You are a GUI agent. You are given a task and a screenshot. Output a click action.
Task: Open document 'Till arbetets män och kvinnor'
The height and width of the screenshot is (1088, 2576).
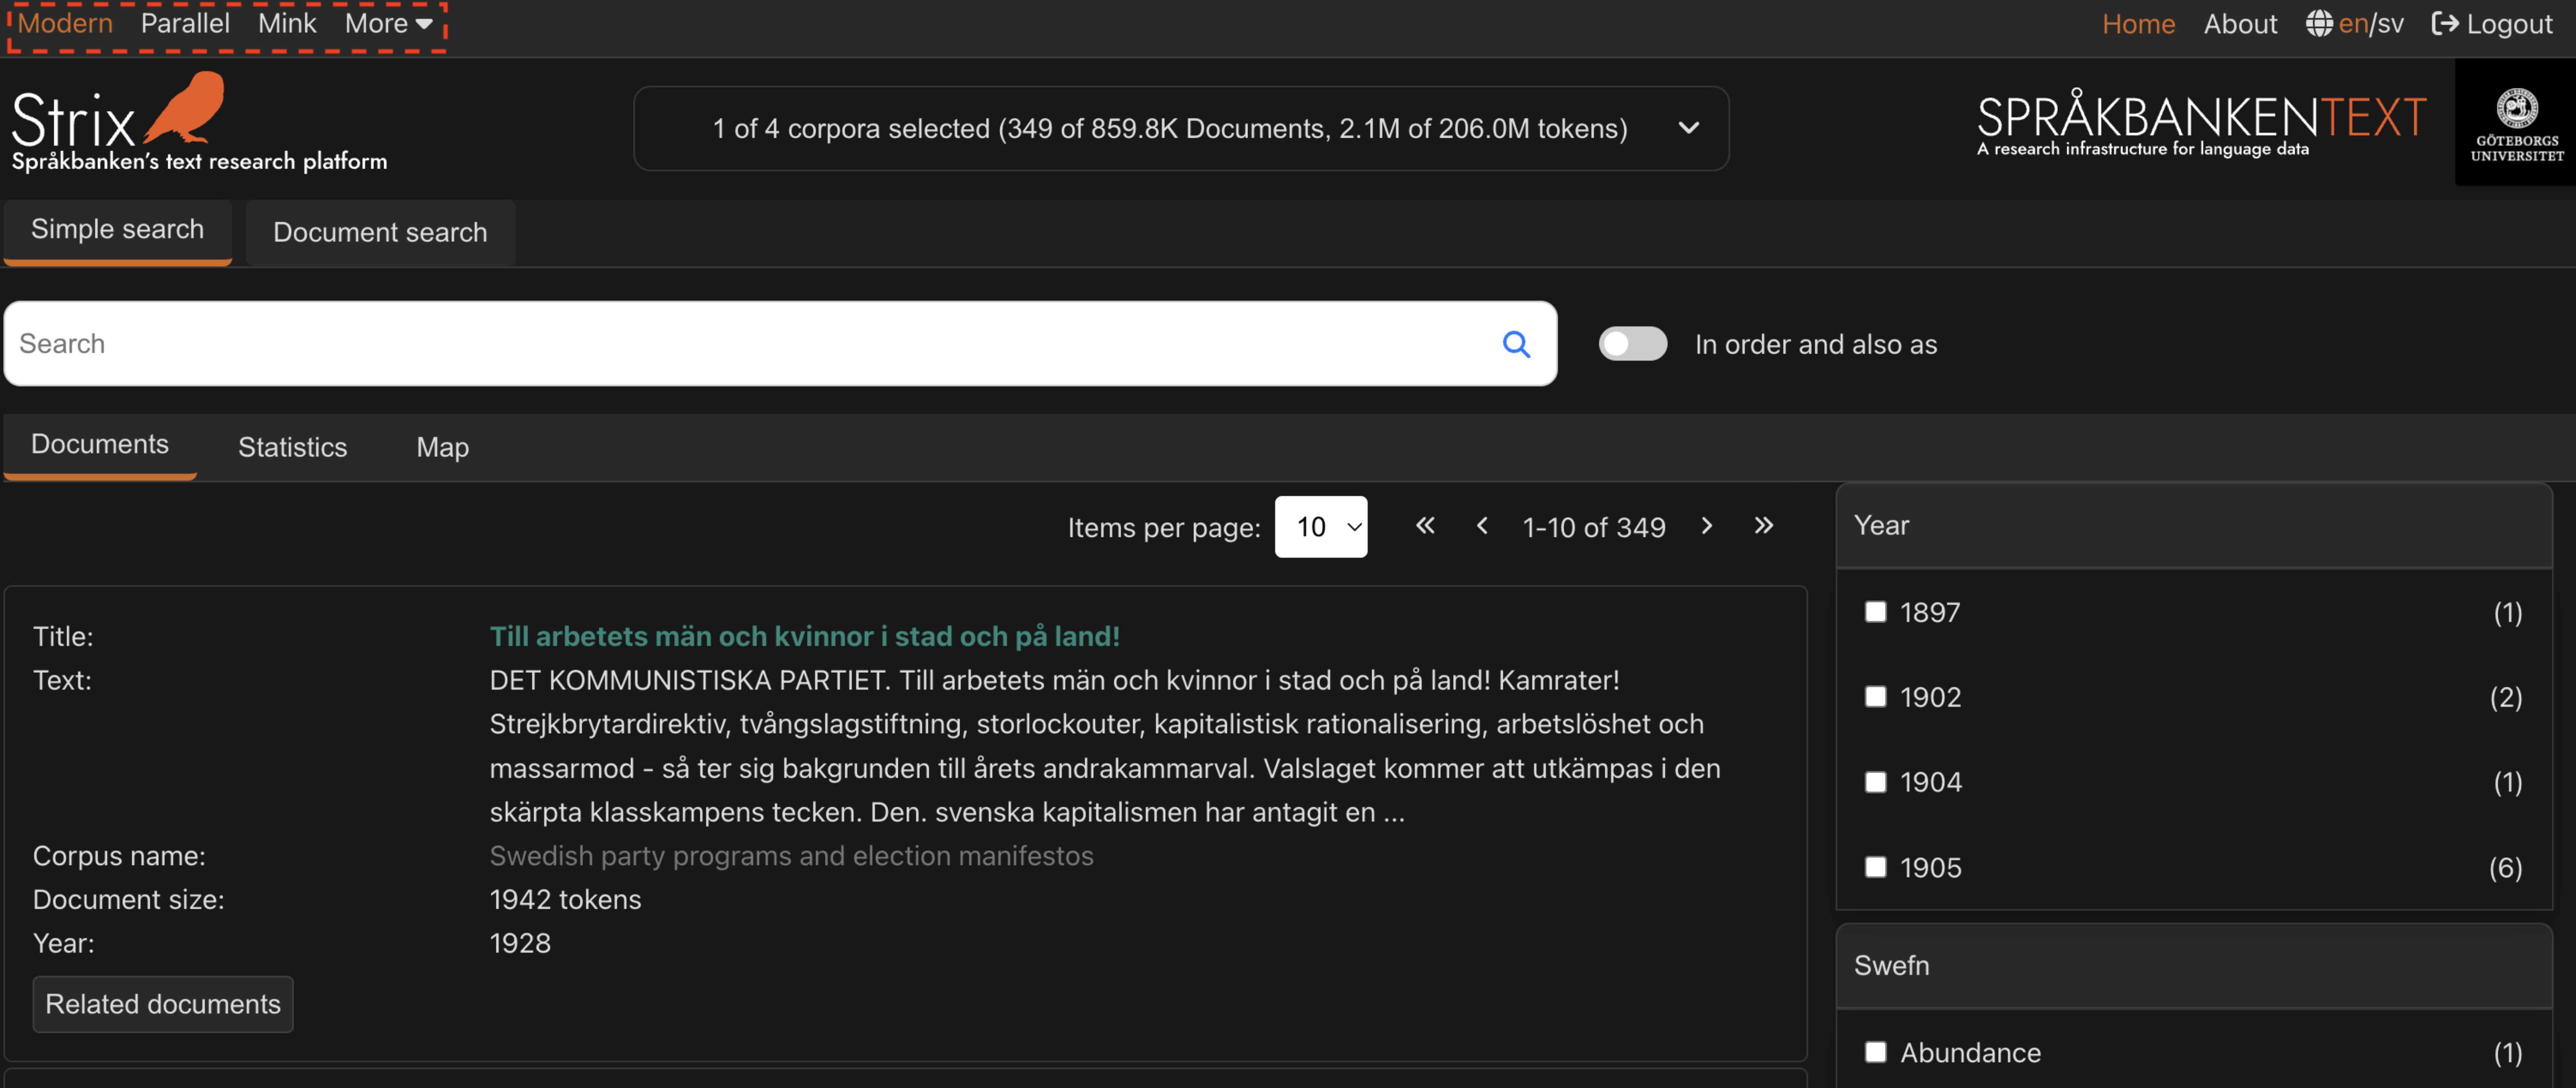pyautogui.click(x=804, y=636)
